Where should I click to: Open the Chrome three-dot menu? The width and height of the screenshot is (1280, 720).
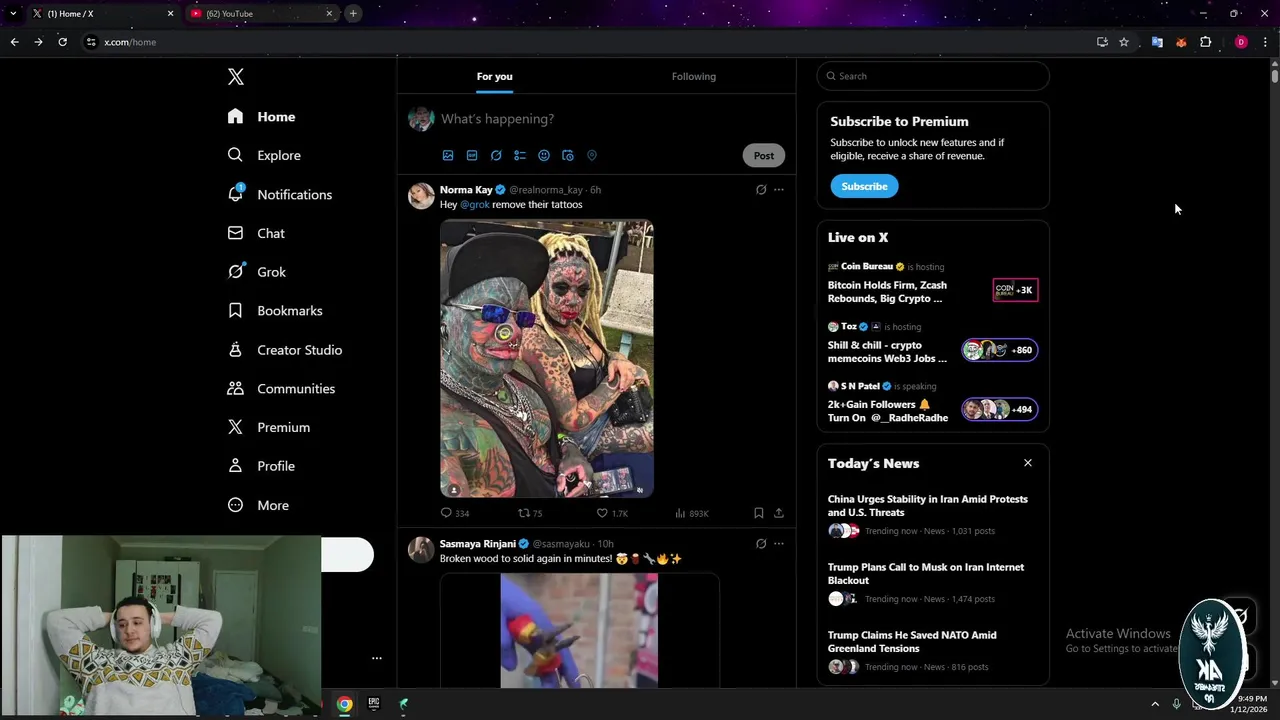point(1265,42)
